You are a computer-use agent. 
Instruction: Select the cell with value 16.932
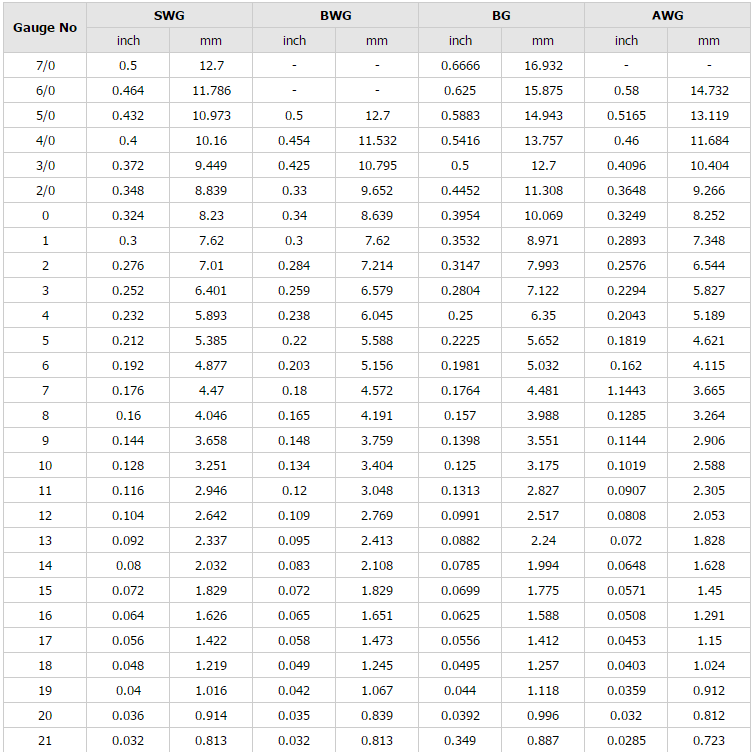pos(542,66)
